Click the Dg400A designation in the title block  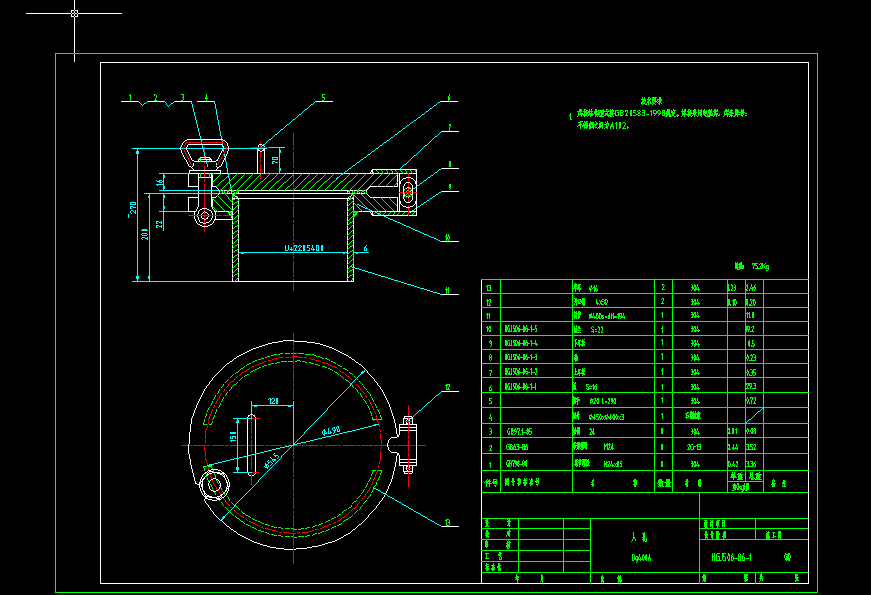[643, 555]
